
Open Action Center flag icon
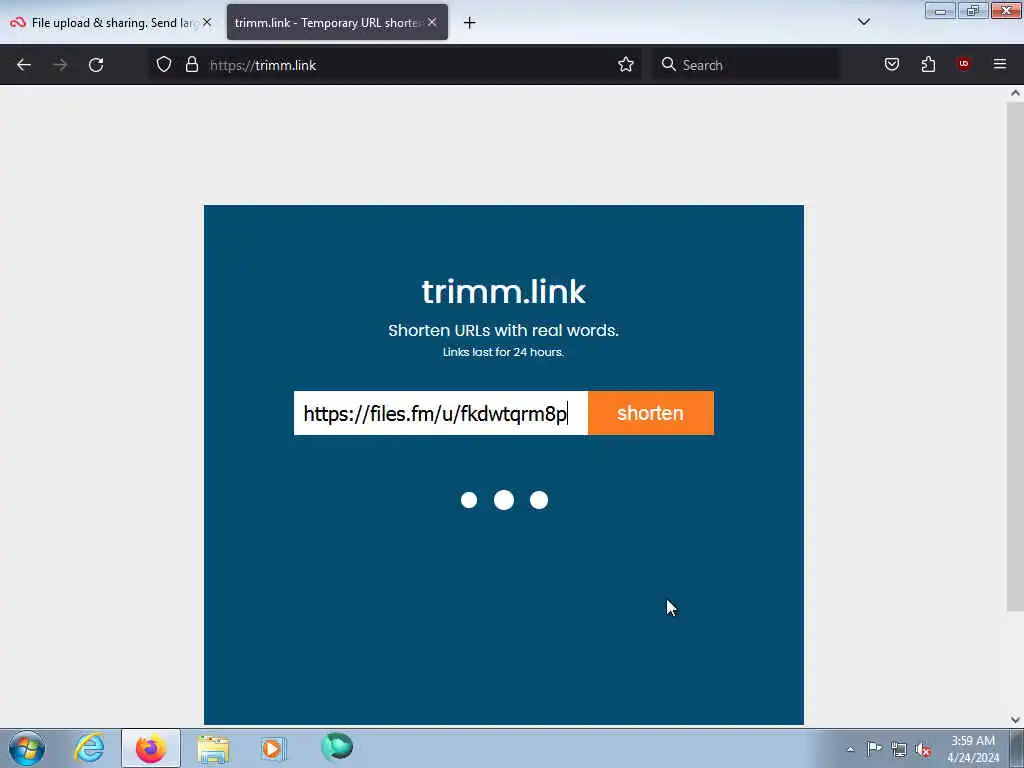[x=874, y=748]
